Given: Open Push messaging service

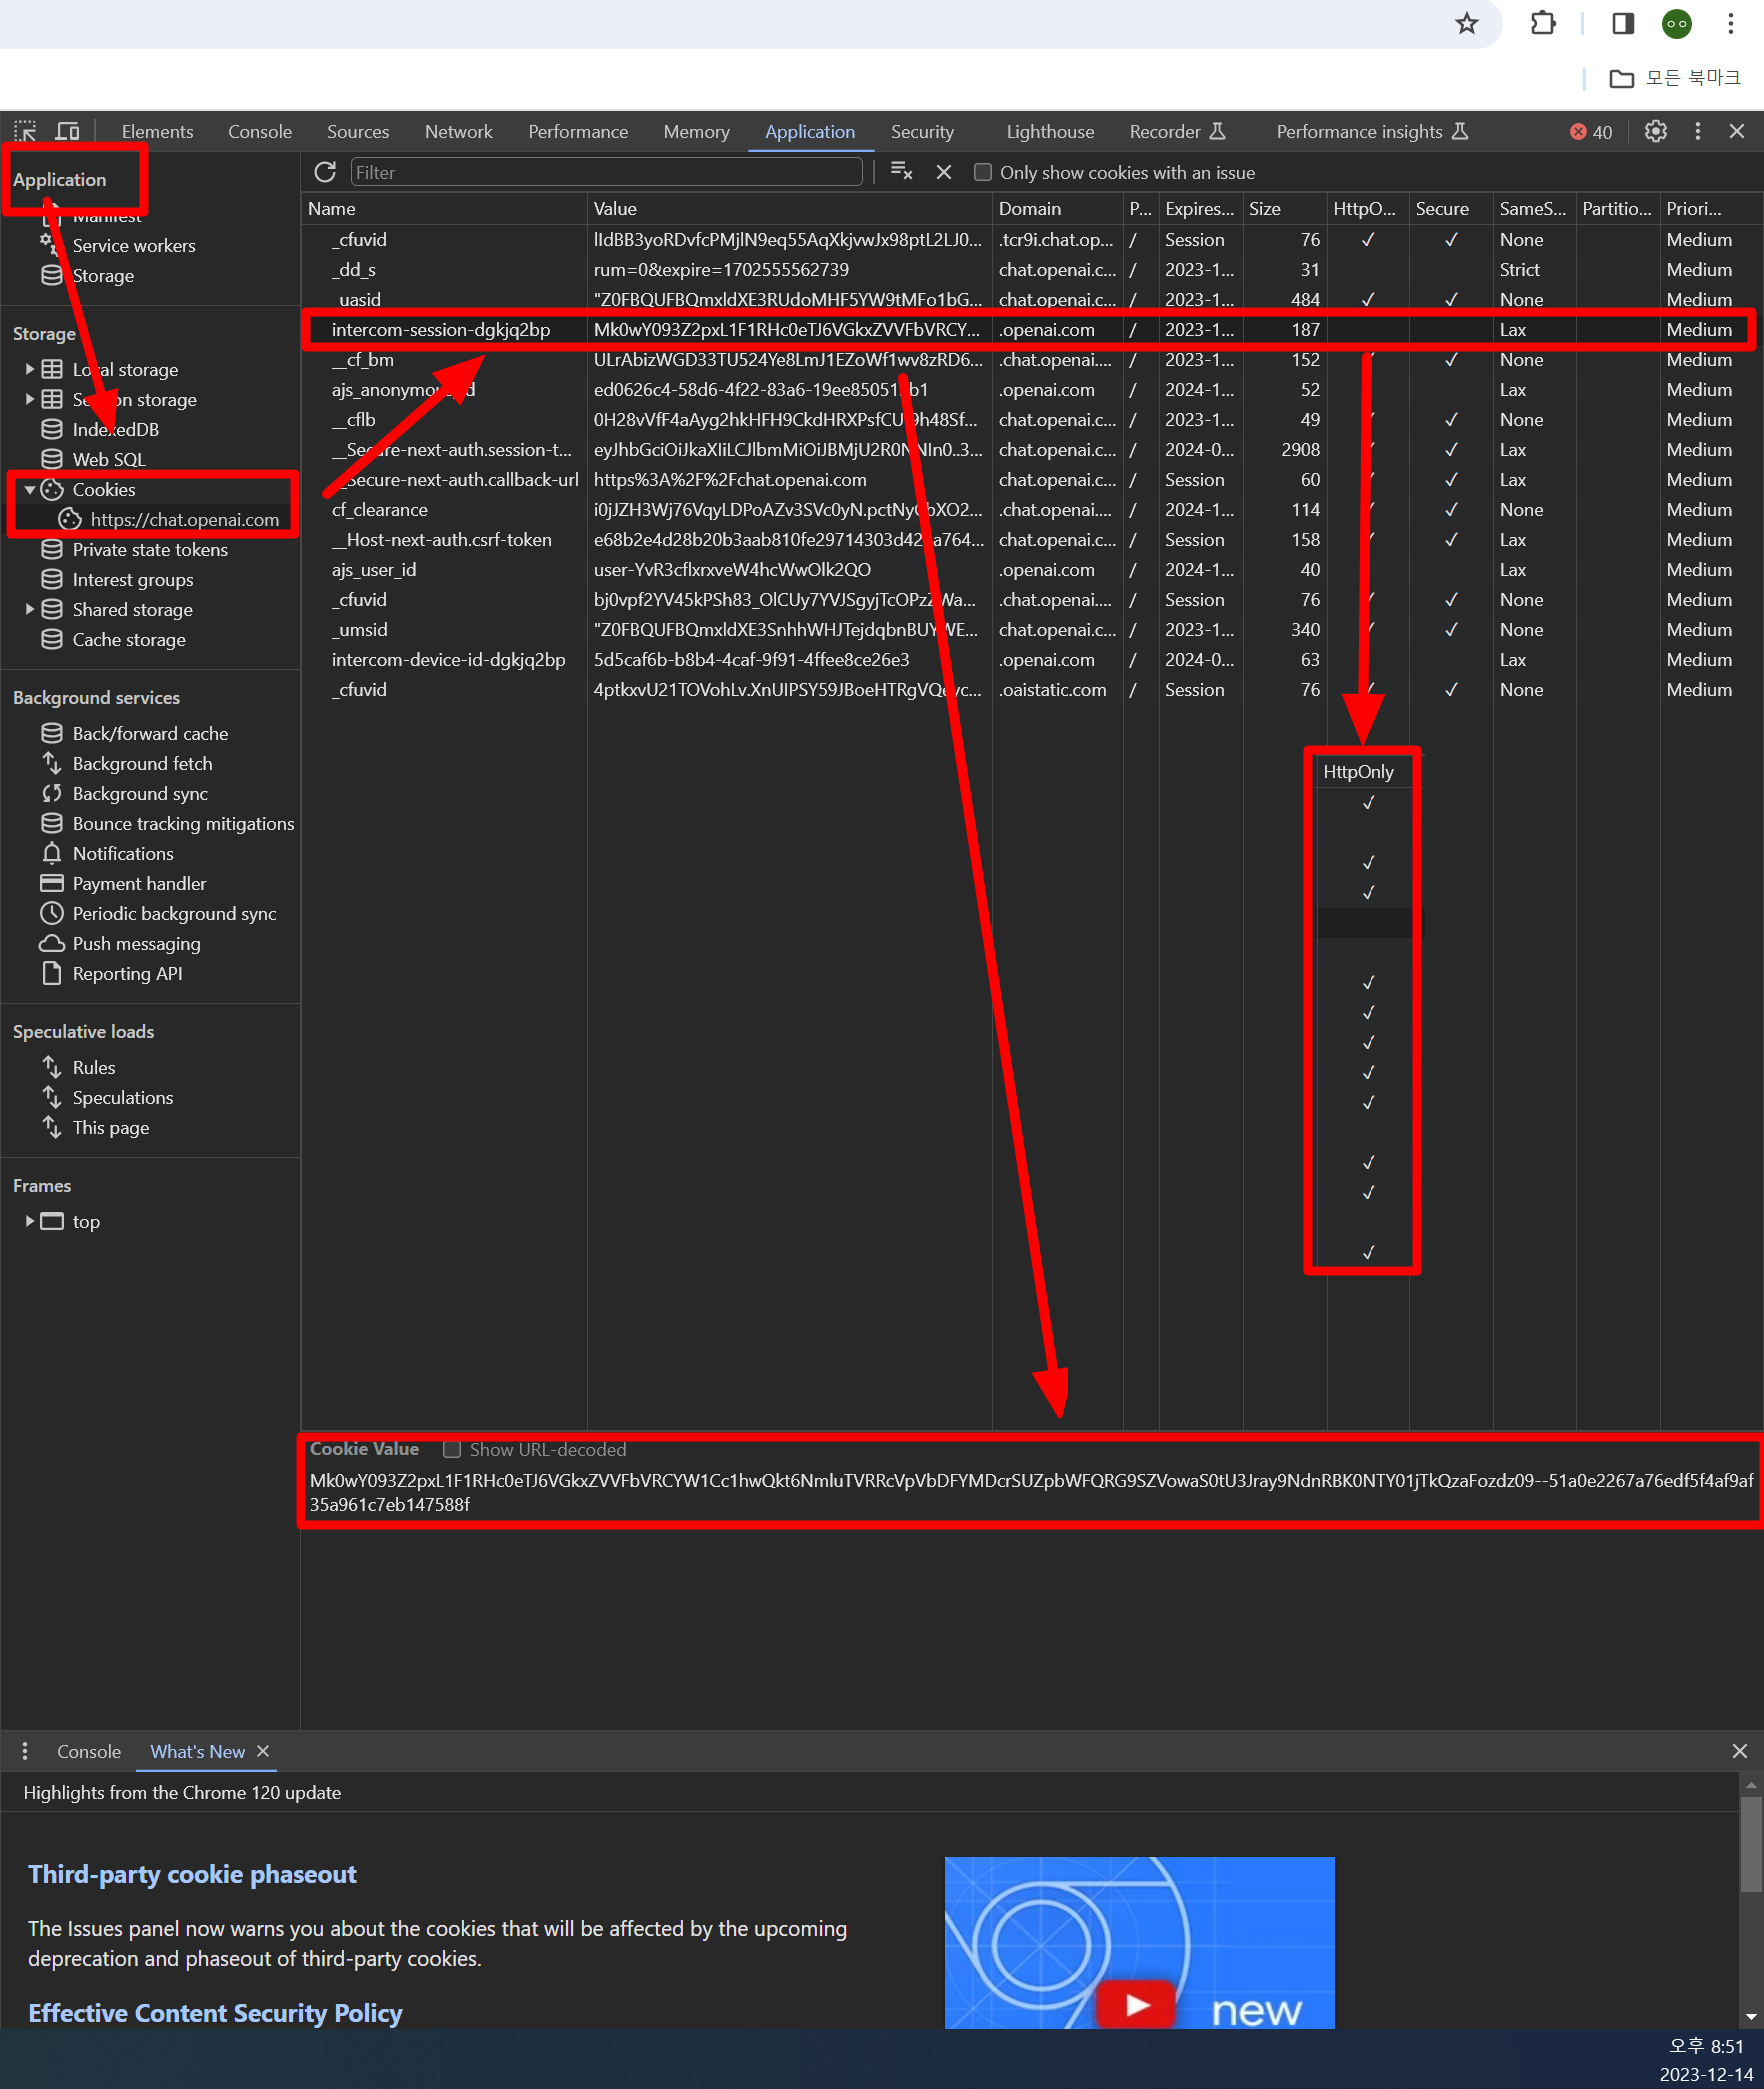Looking at the screenshot, I should [136, 943].
